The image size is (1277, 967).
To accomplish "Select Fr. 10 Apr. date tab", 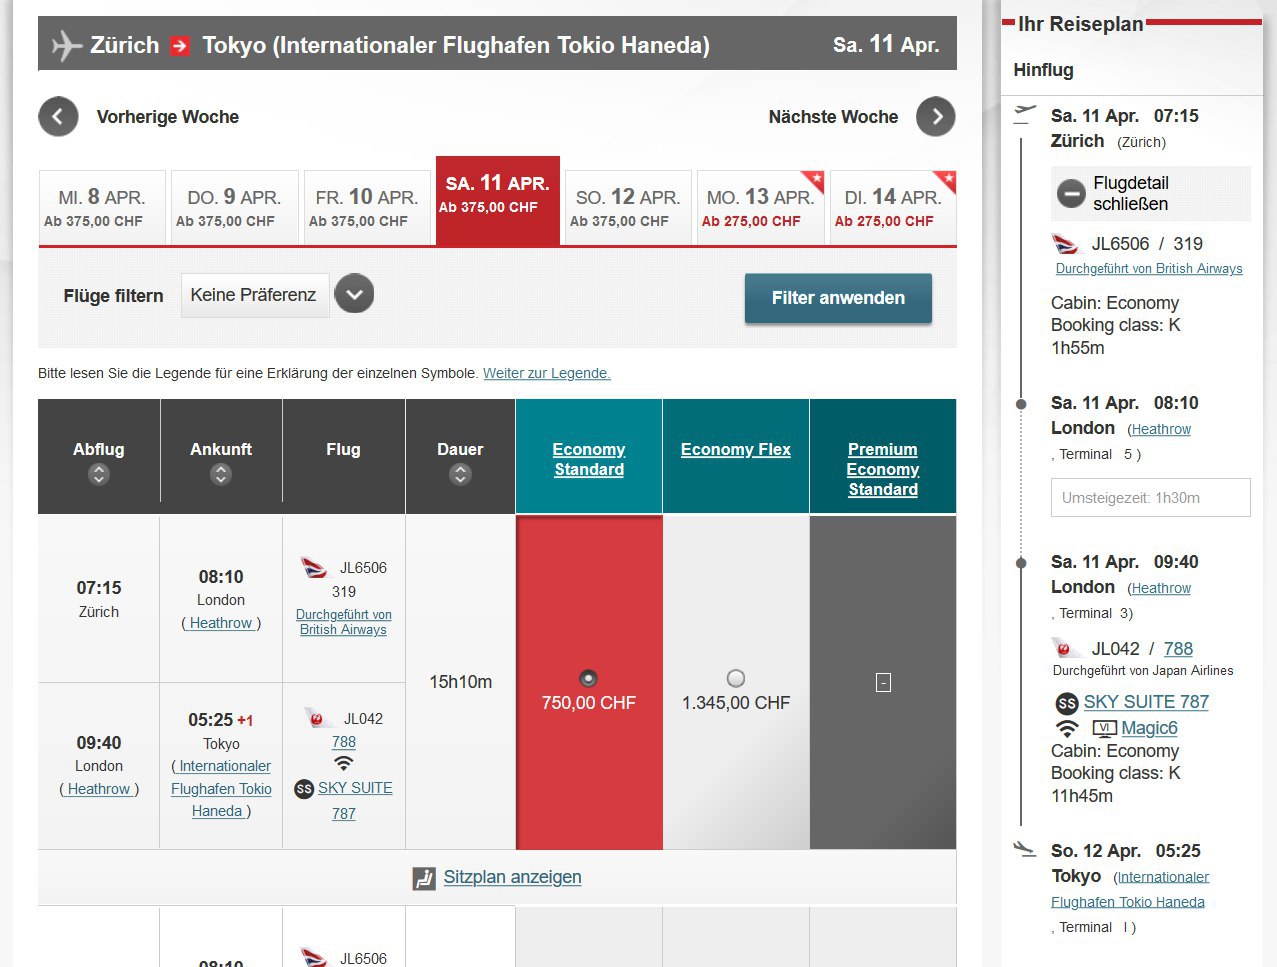I will point(367,208).
